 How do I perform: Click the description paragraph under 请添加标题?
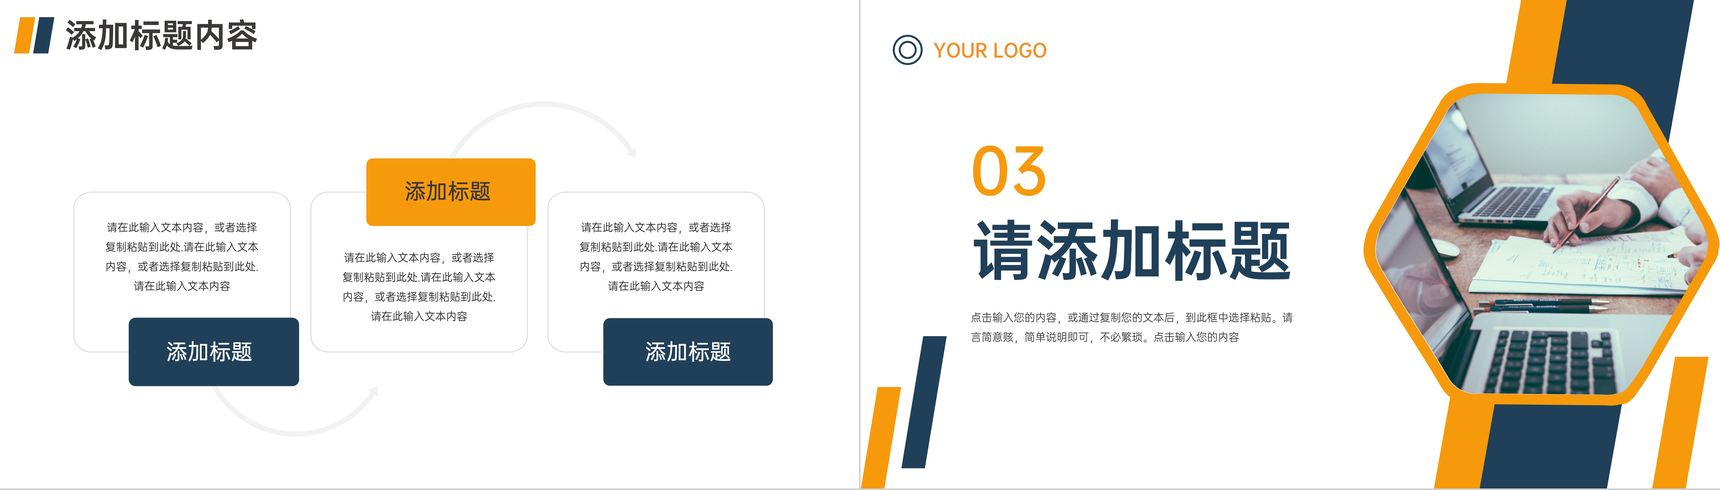click(x=1131, y=327)
